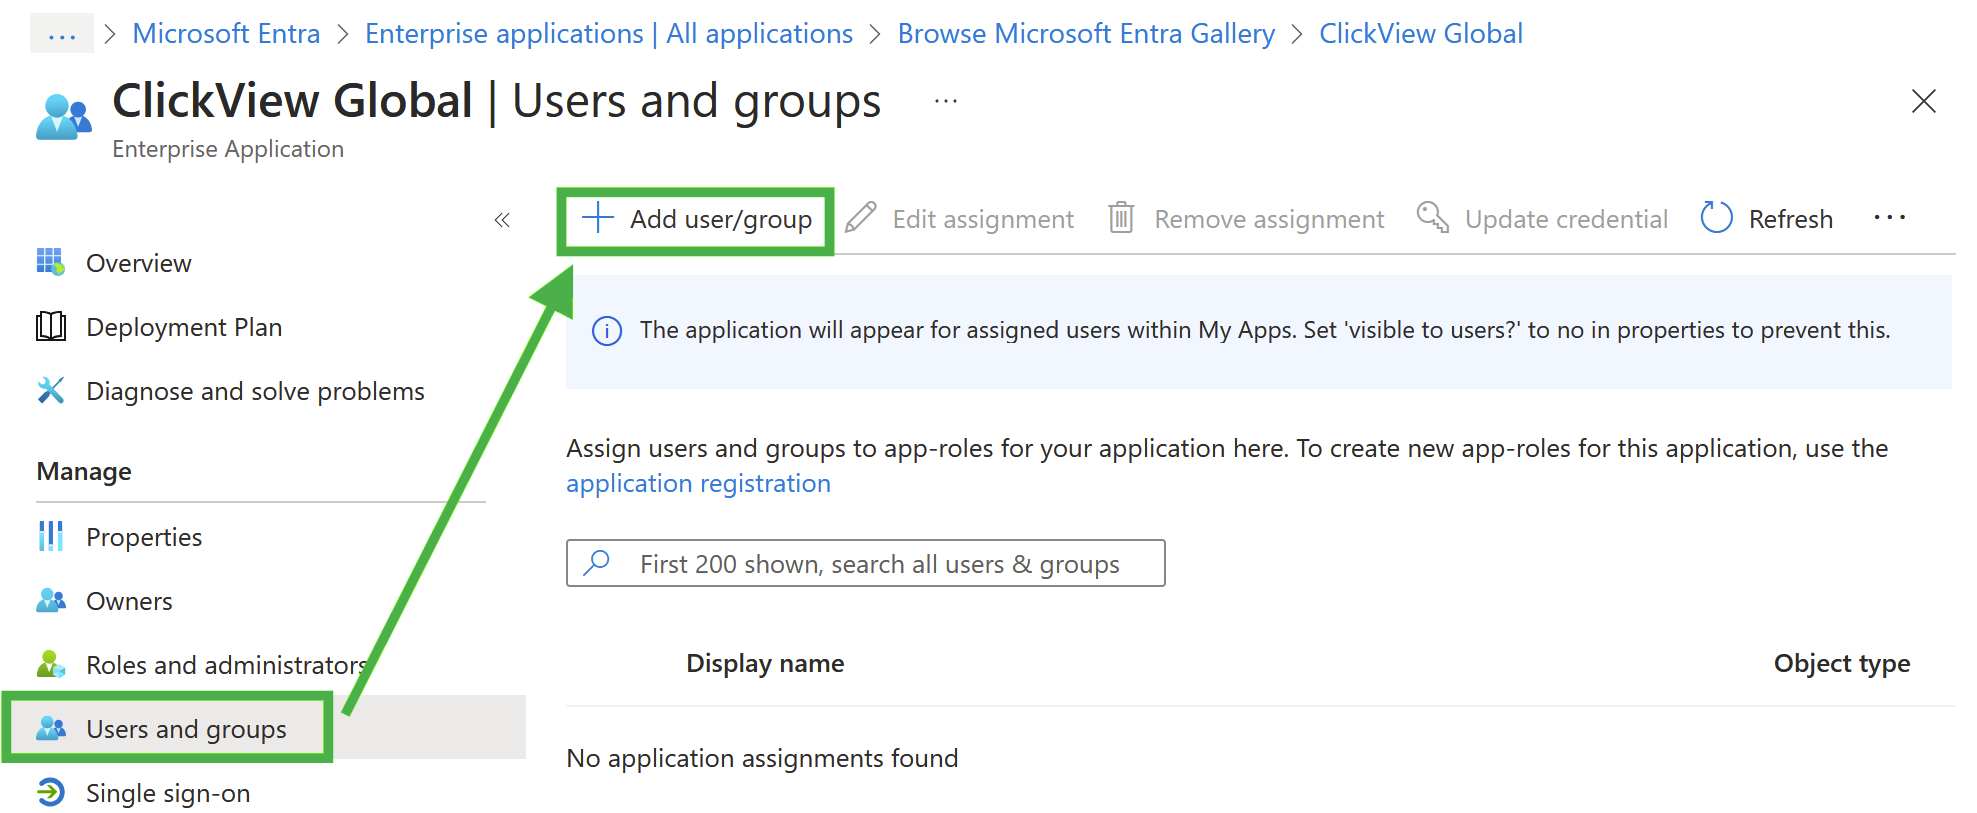Click the search users & groups field
This screenshot has height=813, width=1977.
coord(866,563)
